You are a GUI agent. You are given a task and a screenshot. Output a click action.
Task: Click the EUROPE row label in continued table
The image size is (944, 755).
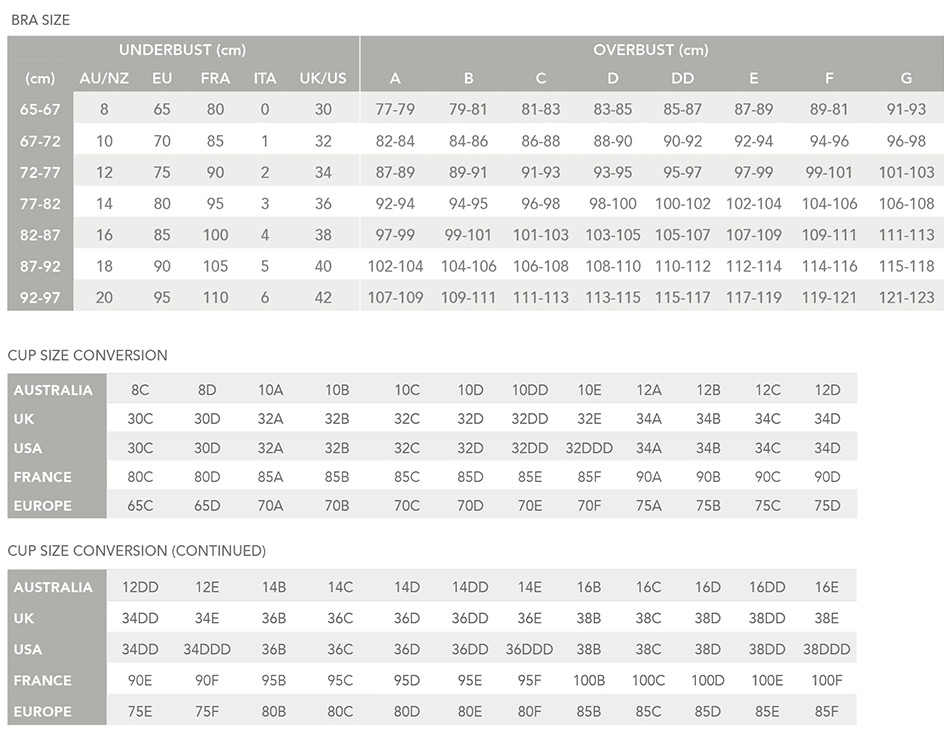tap(43, 712)
